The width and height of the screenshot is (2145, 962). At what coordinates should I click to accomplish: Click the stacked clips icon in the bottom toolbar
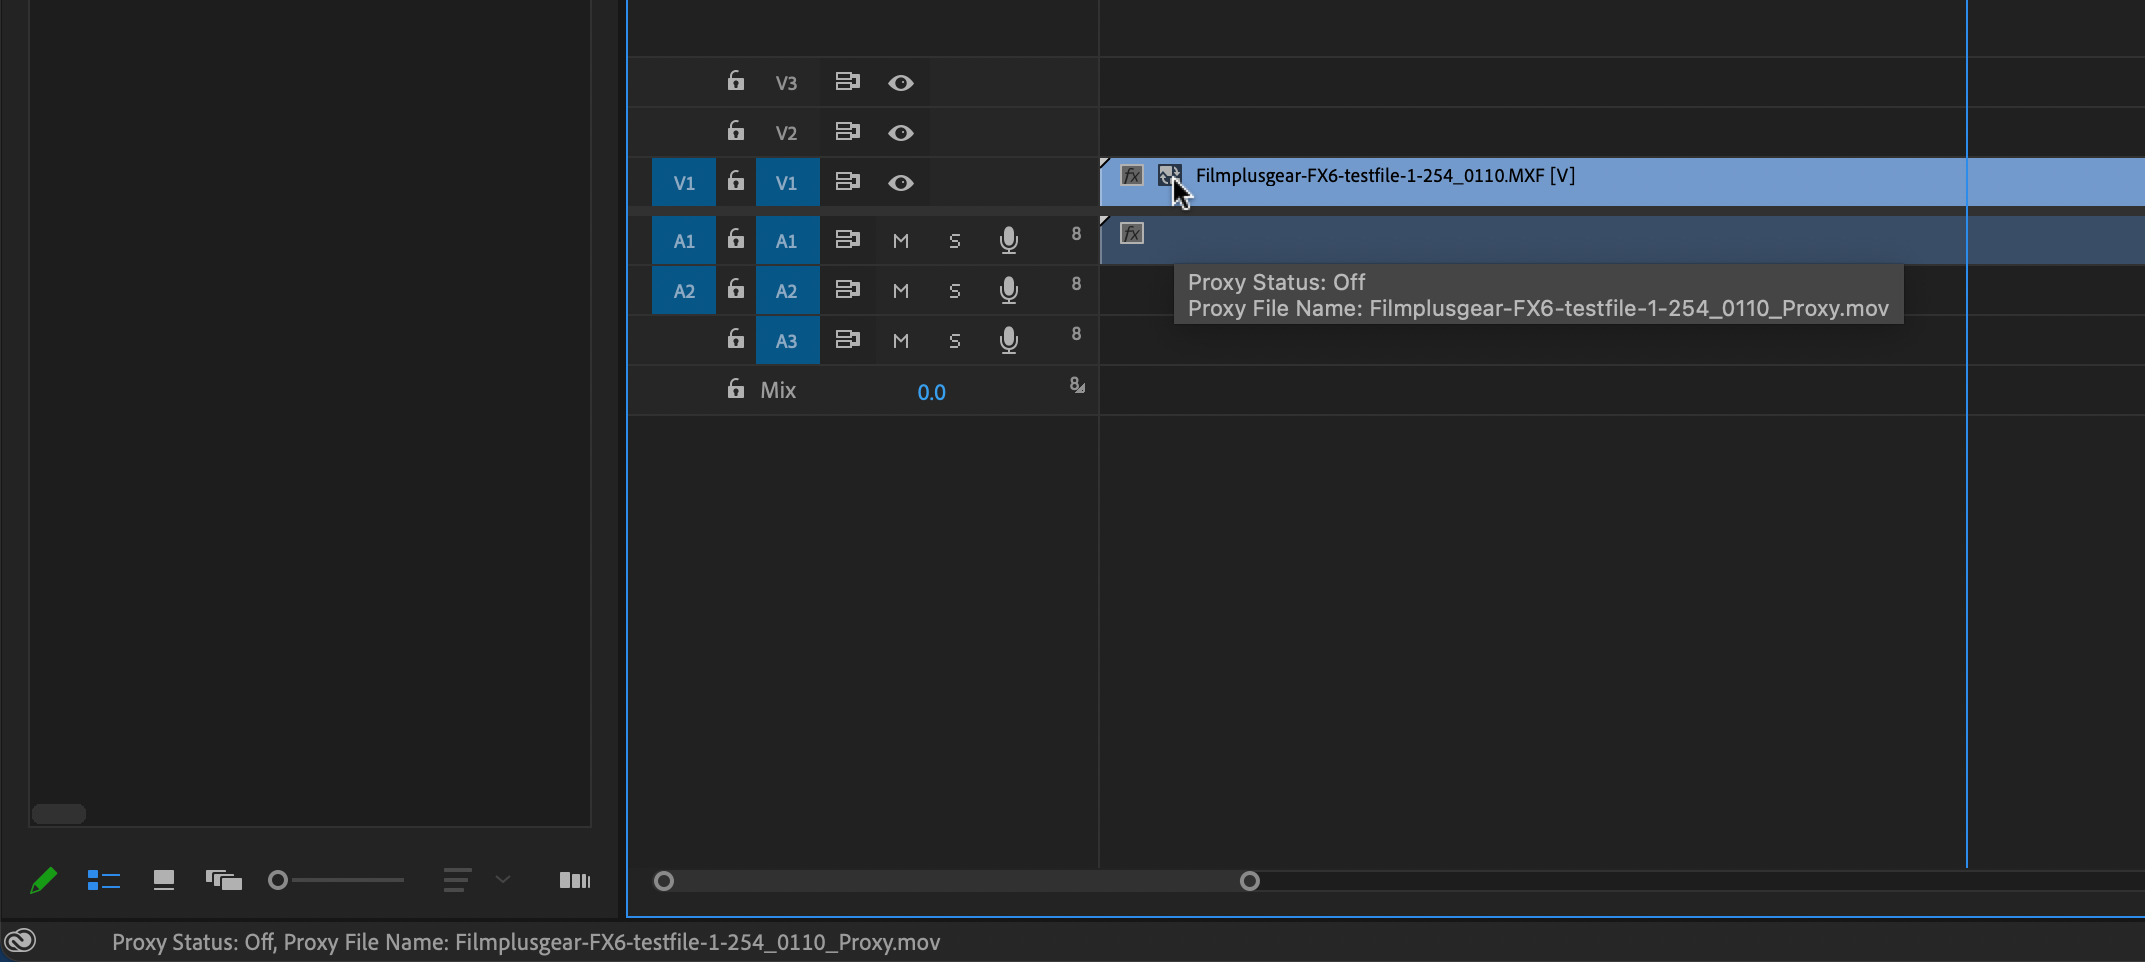[223, 880]
